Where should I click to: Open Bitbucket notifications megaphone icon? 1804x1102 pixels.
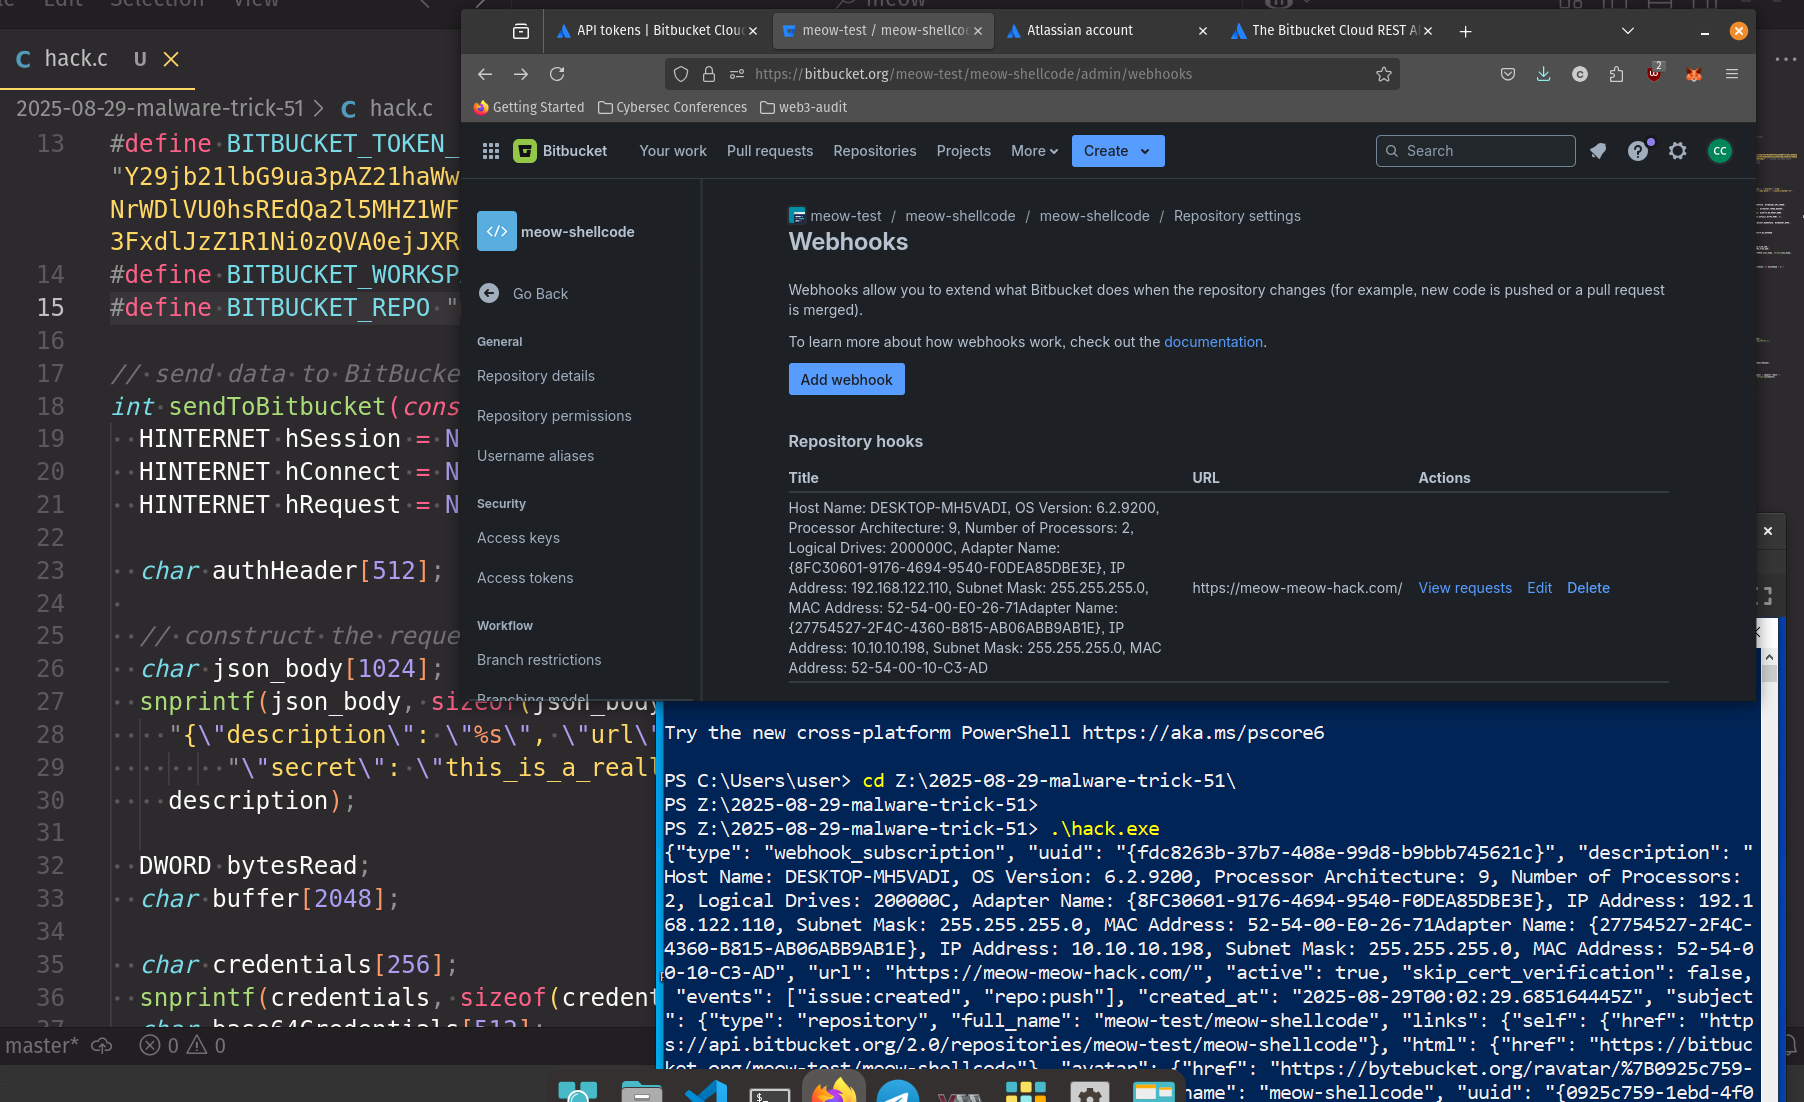(1598, 151)
